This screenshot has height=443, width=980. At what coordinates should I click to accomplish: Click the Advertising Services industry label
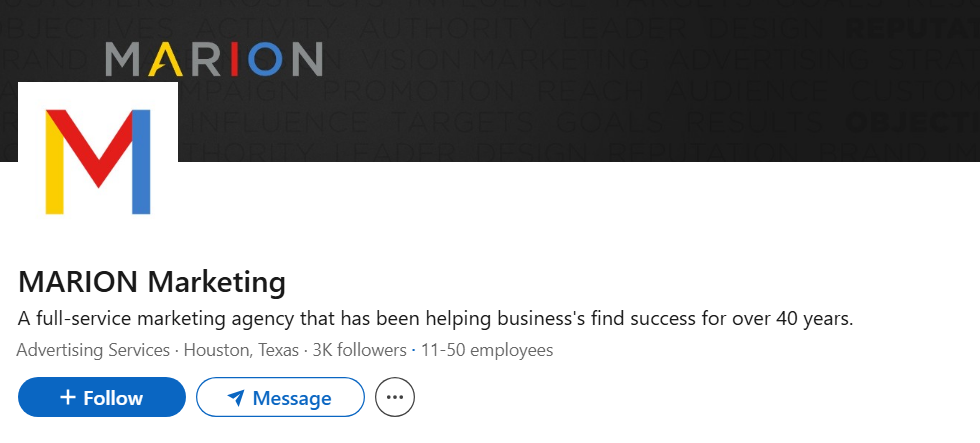pyautogui.click(x=93, y=350)
